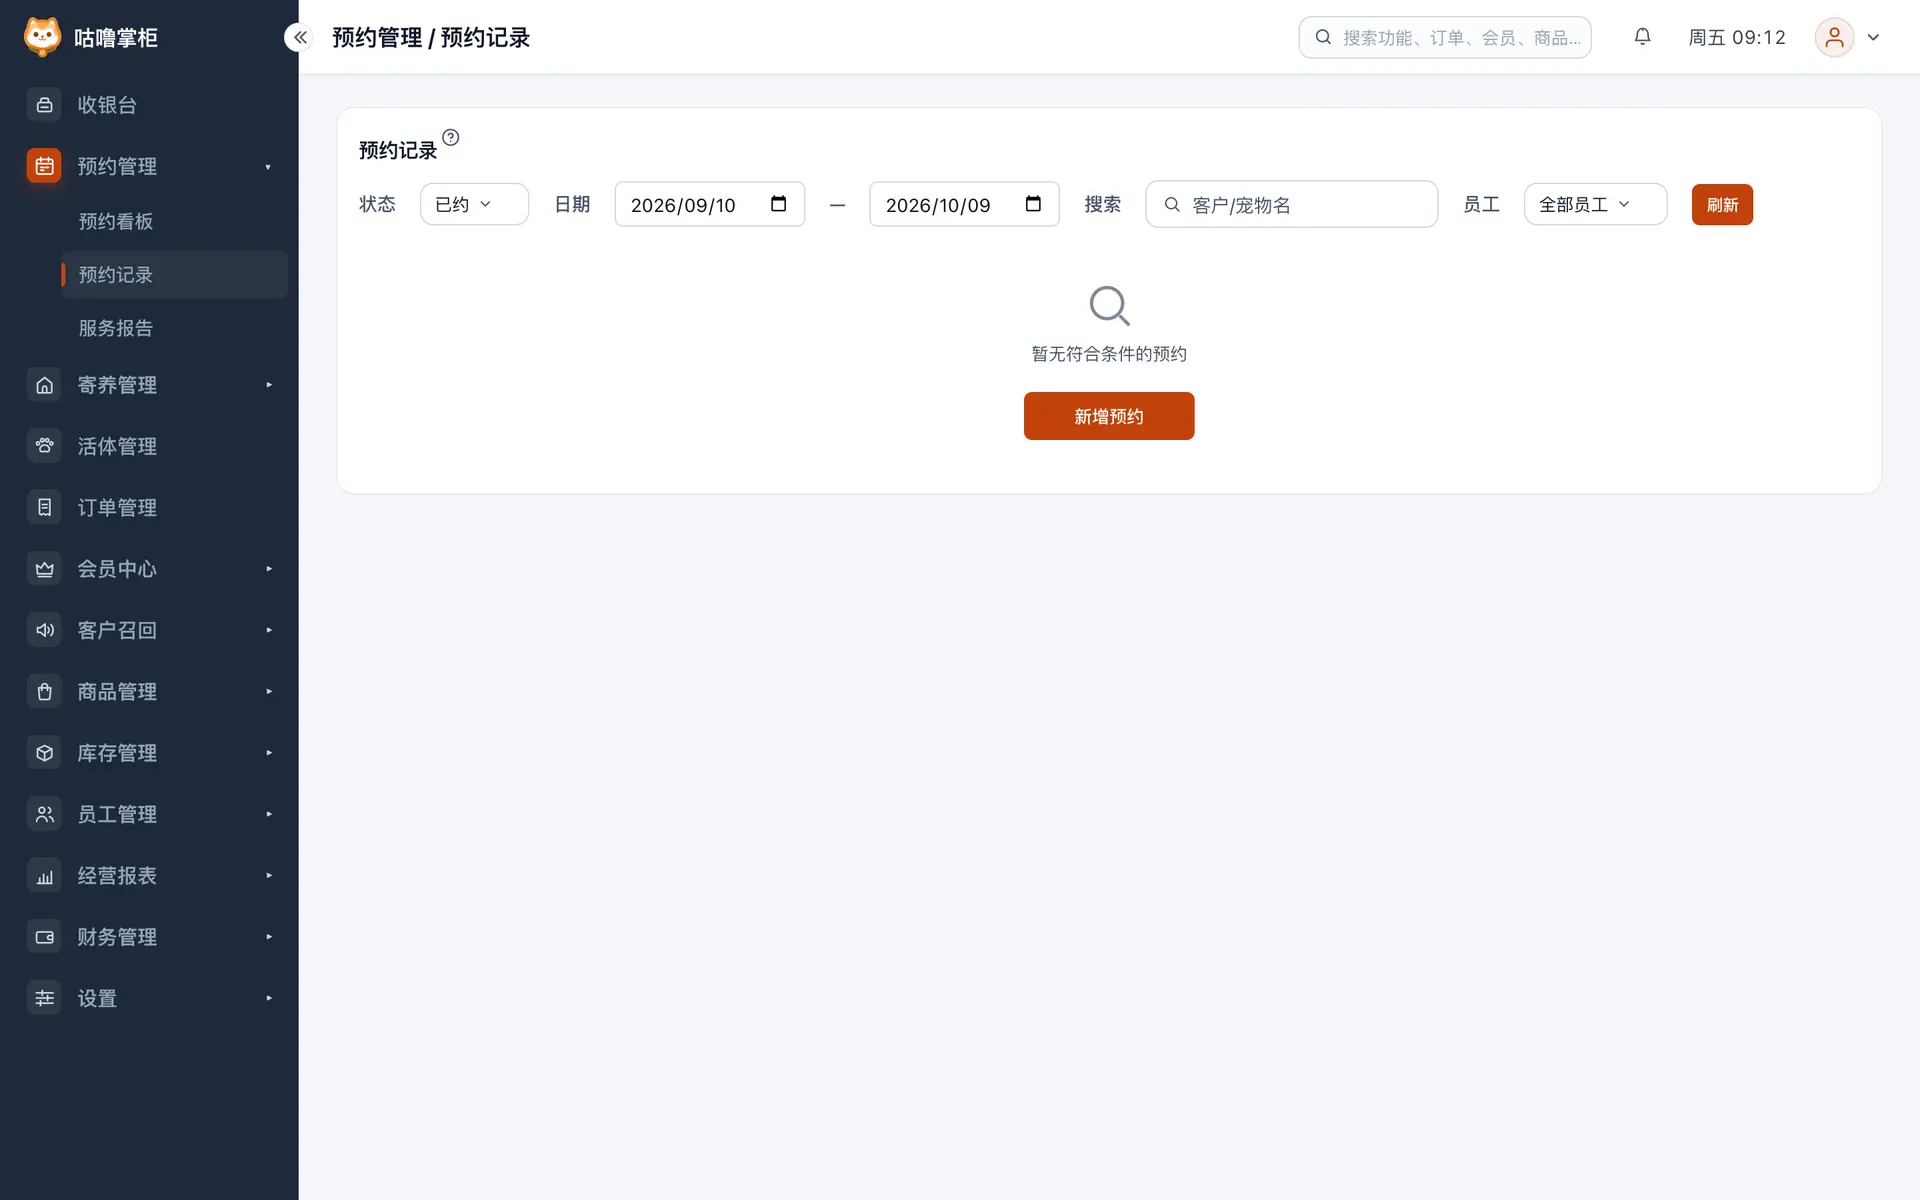Expand the 寄养管理 menu arrow
This screenshot has height=1200, width=1920.
tap(268, 385)
